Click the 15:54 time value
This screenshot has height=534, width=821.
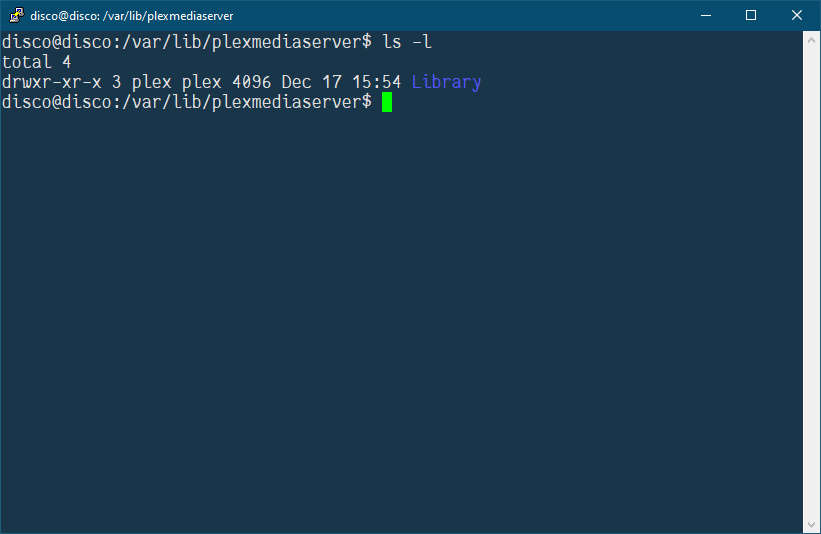click(x=376, y=82)
